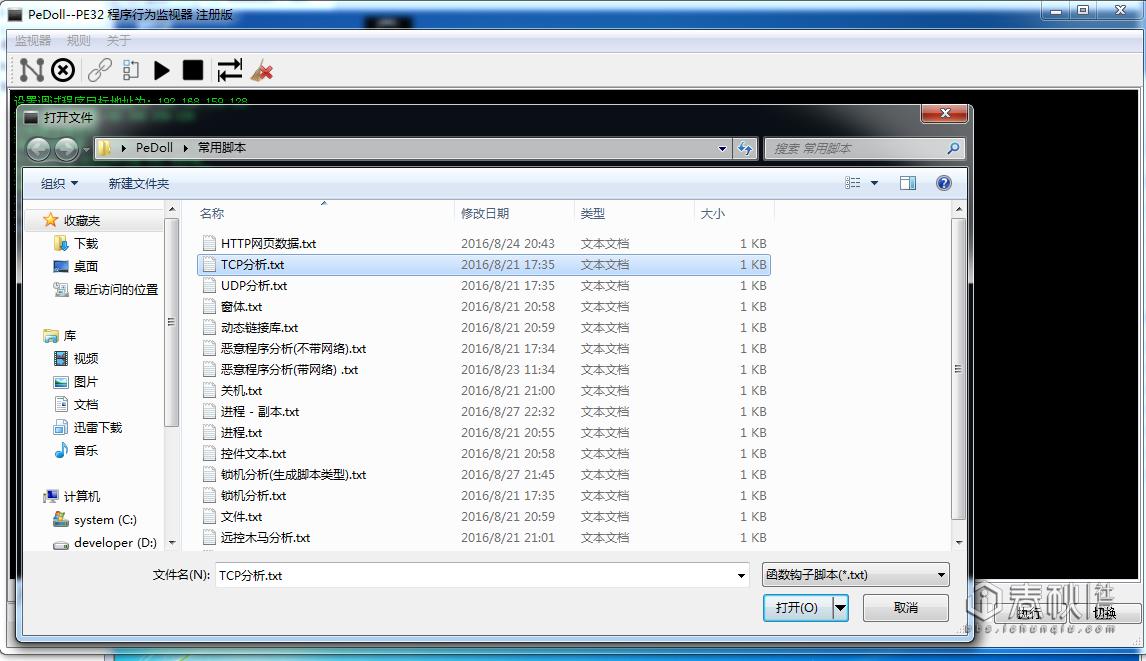Refresh the folder location
Viewport: 1146px width, 661px height.
[745, 148]
